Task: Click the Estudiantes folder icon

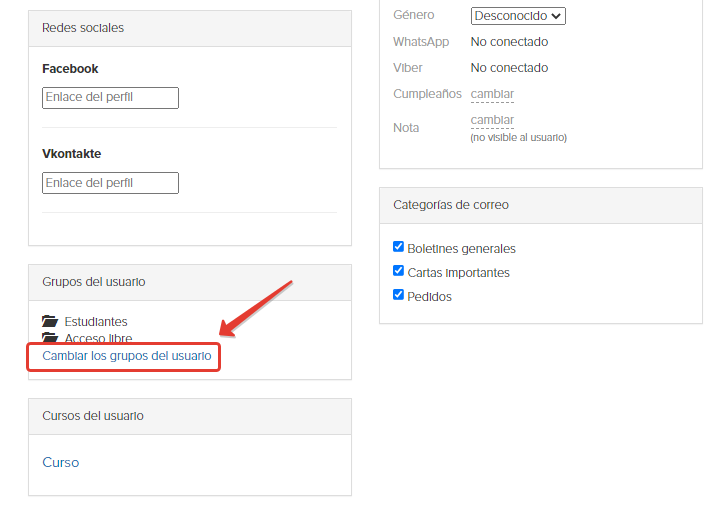Action: (50, 321)
